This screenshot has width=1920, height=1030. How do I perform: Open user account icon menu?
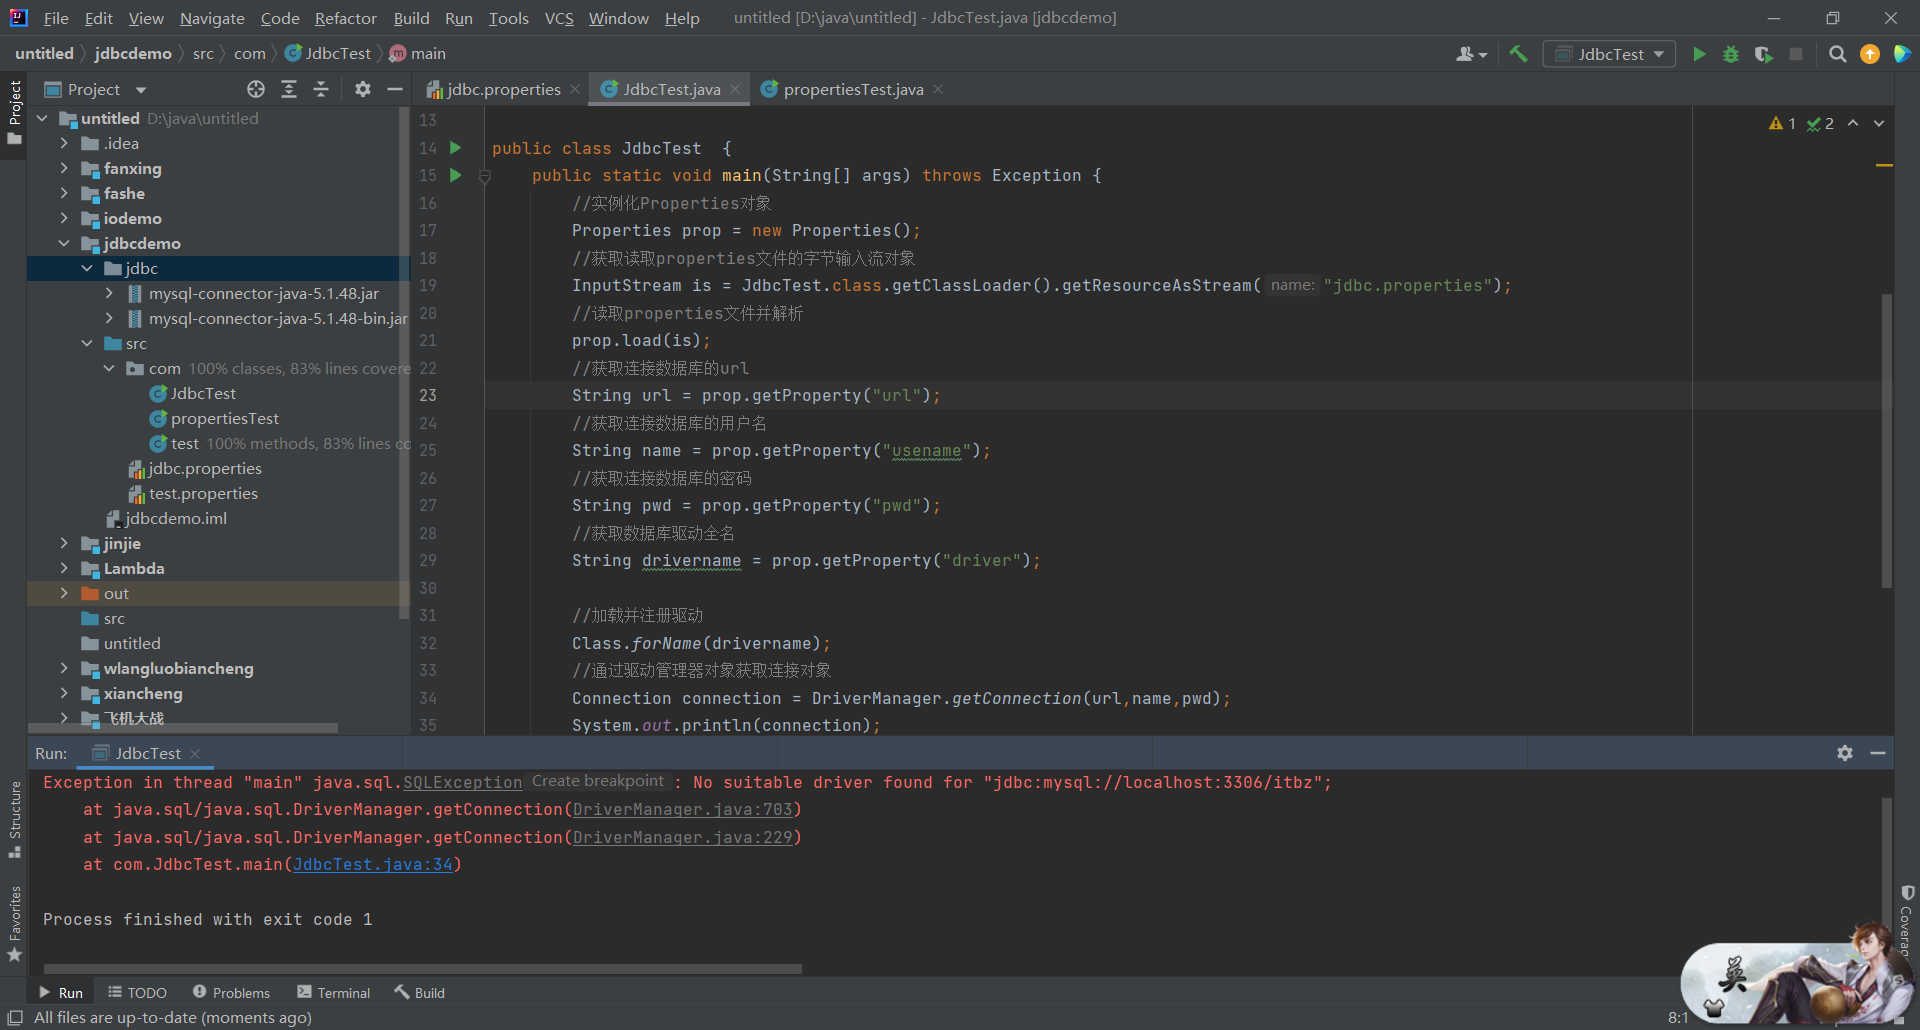pos(1471,54)
